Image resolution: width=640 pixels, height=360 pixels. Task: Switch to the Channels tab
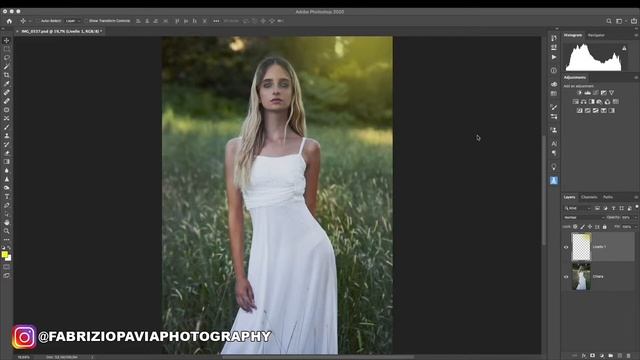589,197
